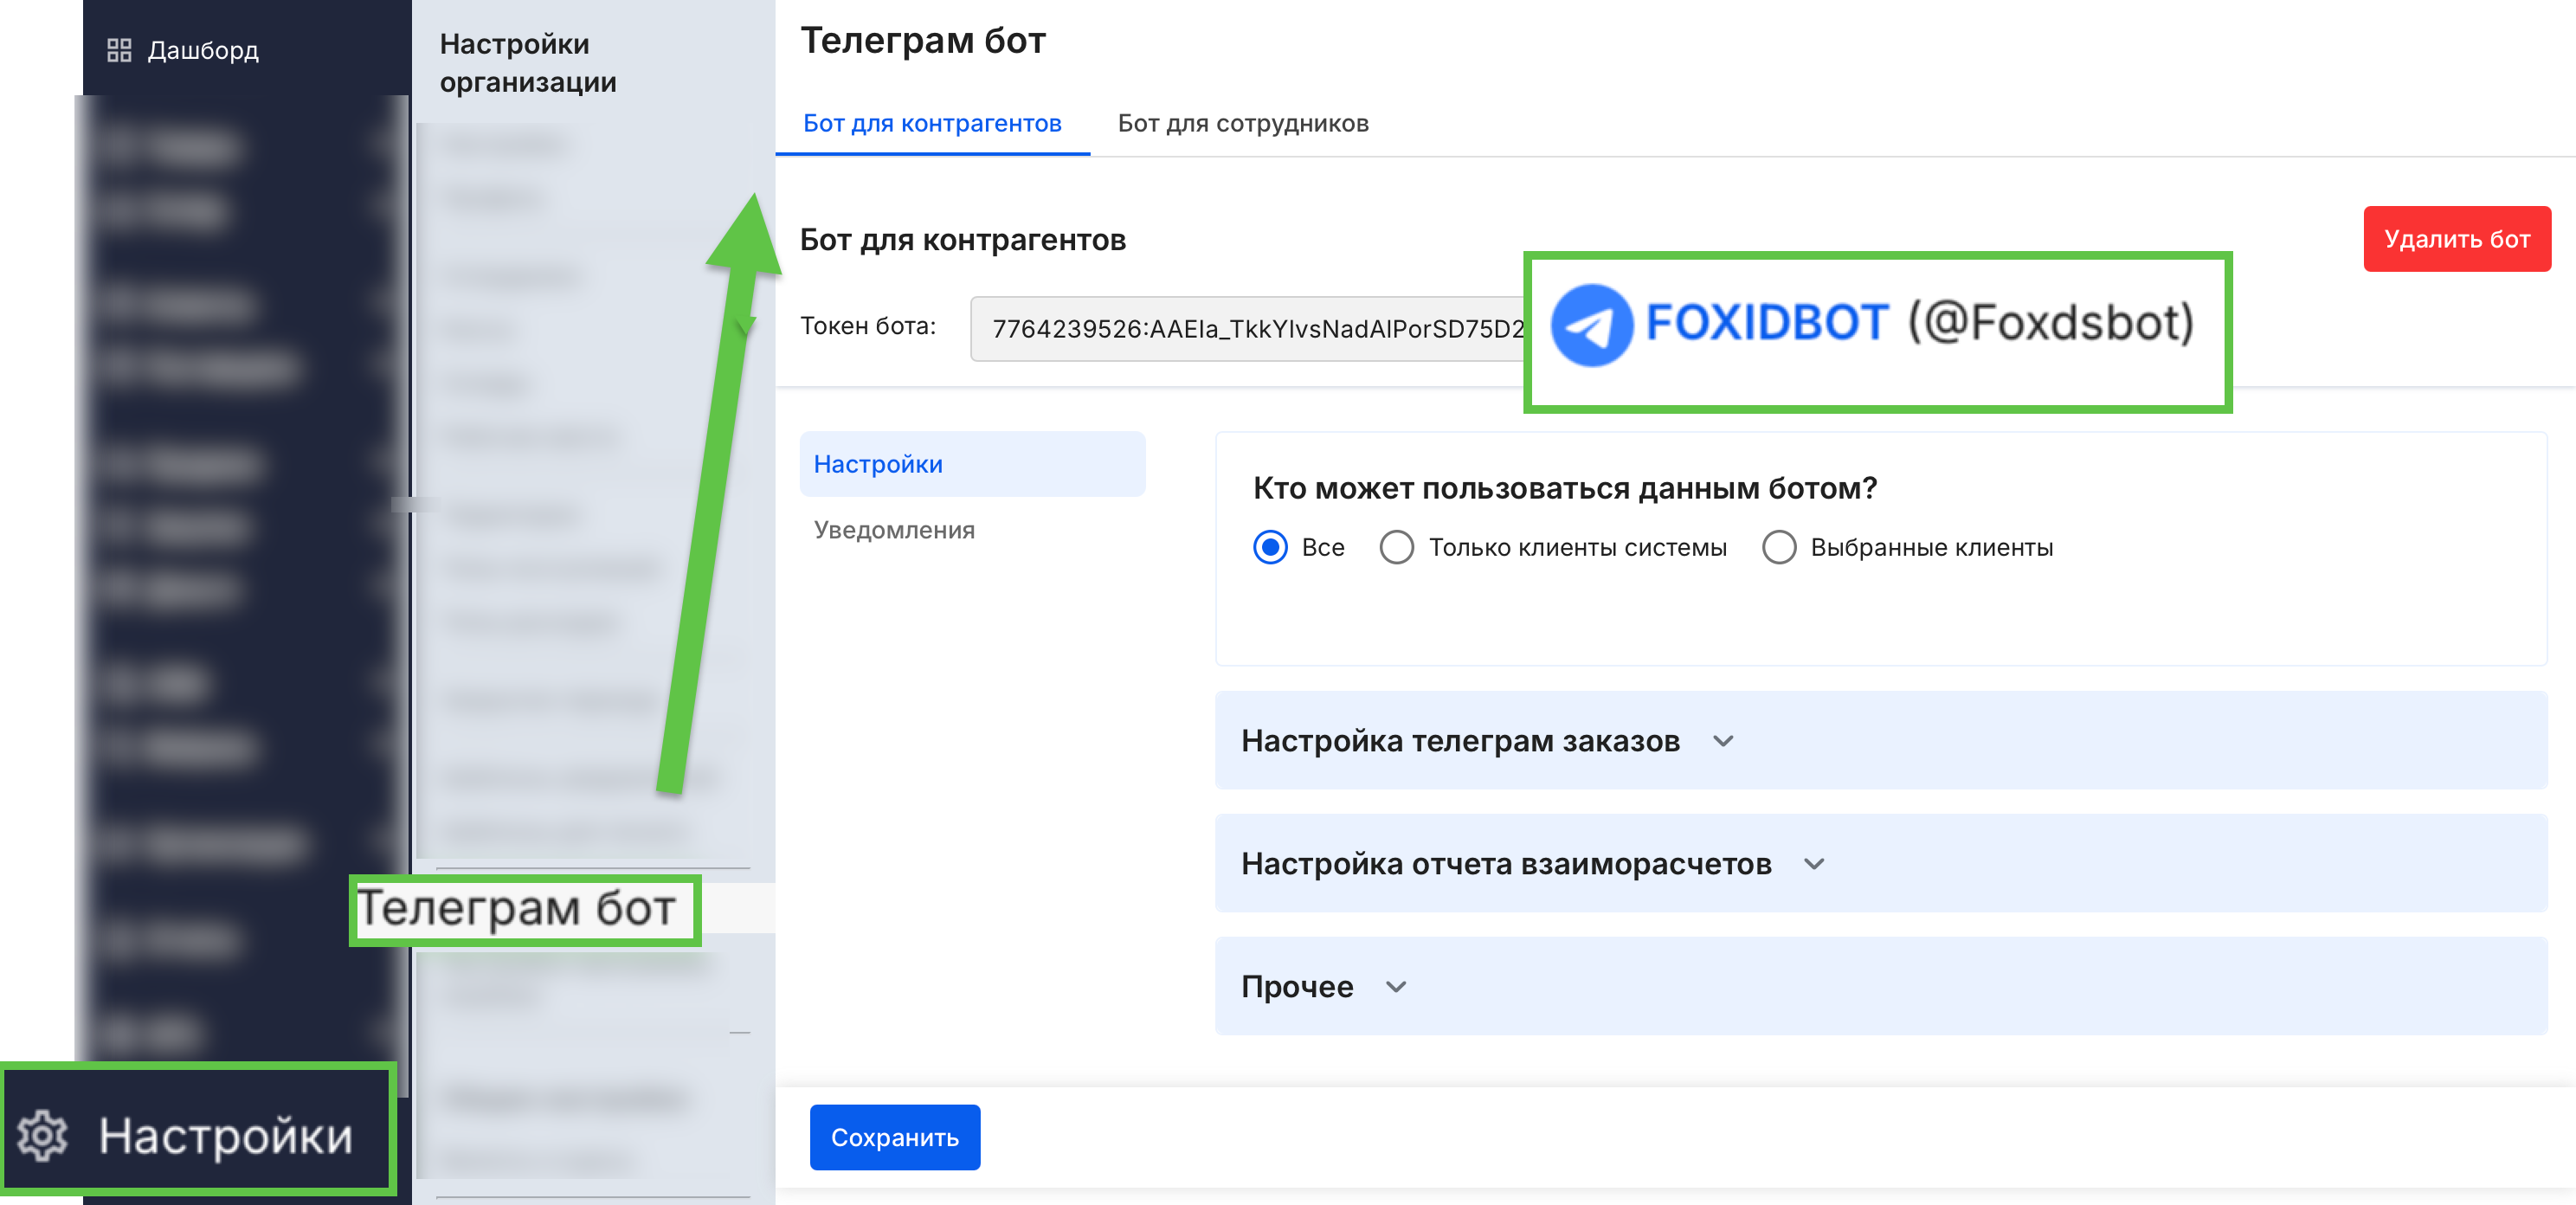This screenshot has width=2576, height=1205.
Task: Click the blue 'Сохранить' button
Action: point(894,1137)
